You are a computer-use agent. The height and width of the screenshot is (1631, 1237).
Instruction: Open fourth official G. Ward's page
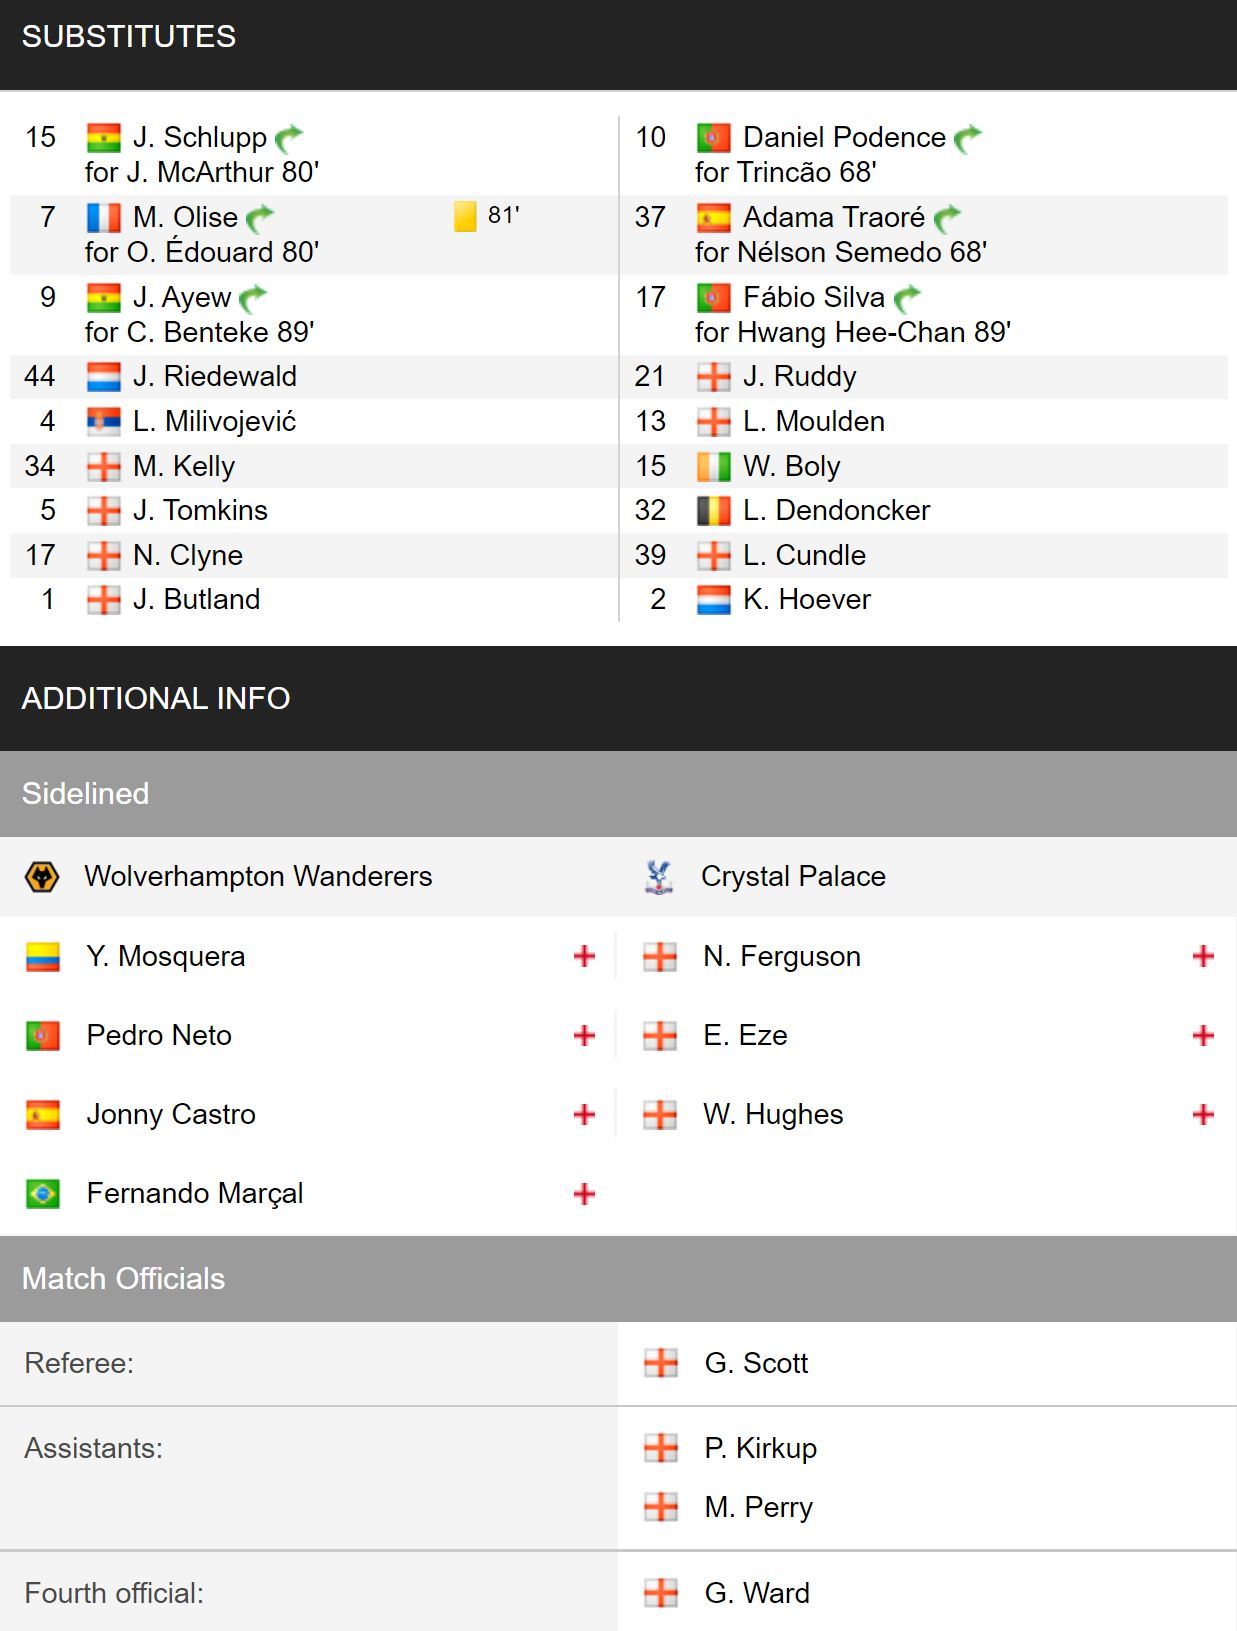(x=757, y=1594)
